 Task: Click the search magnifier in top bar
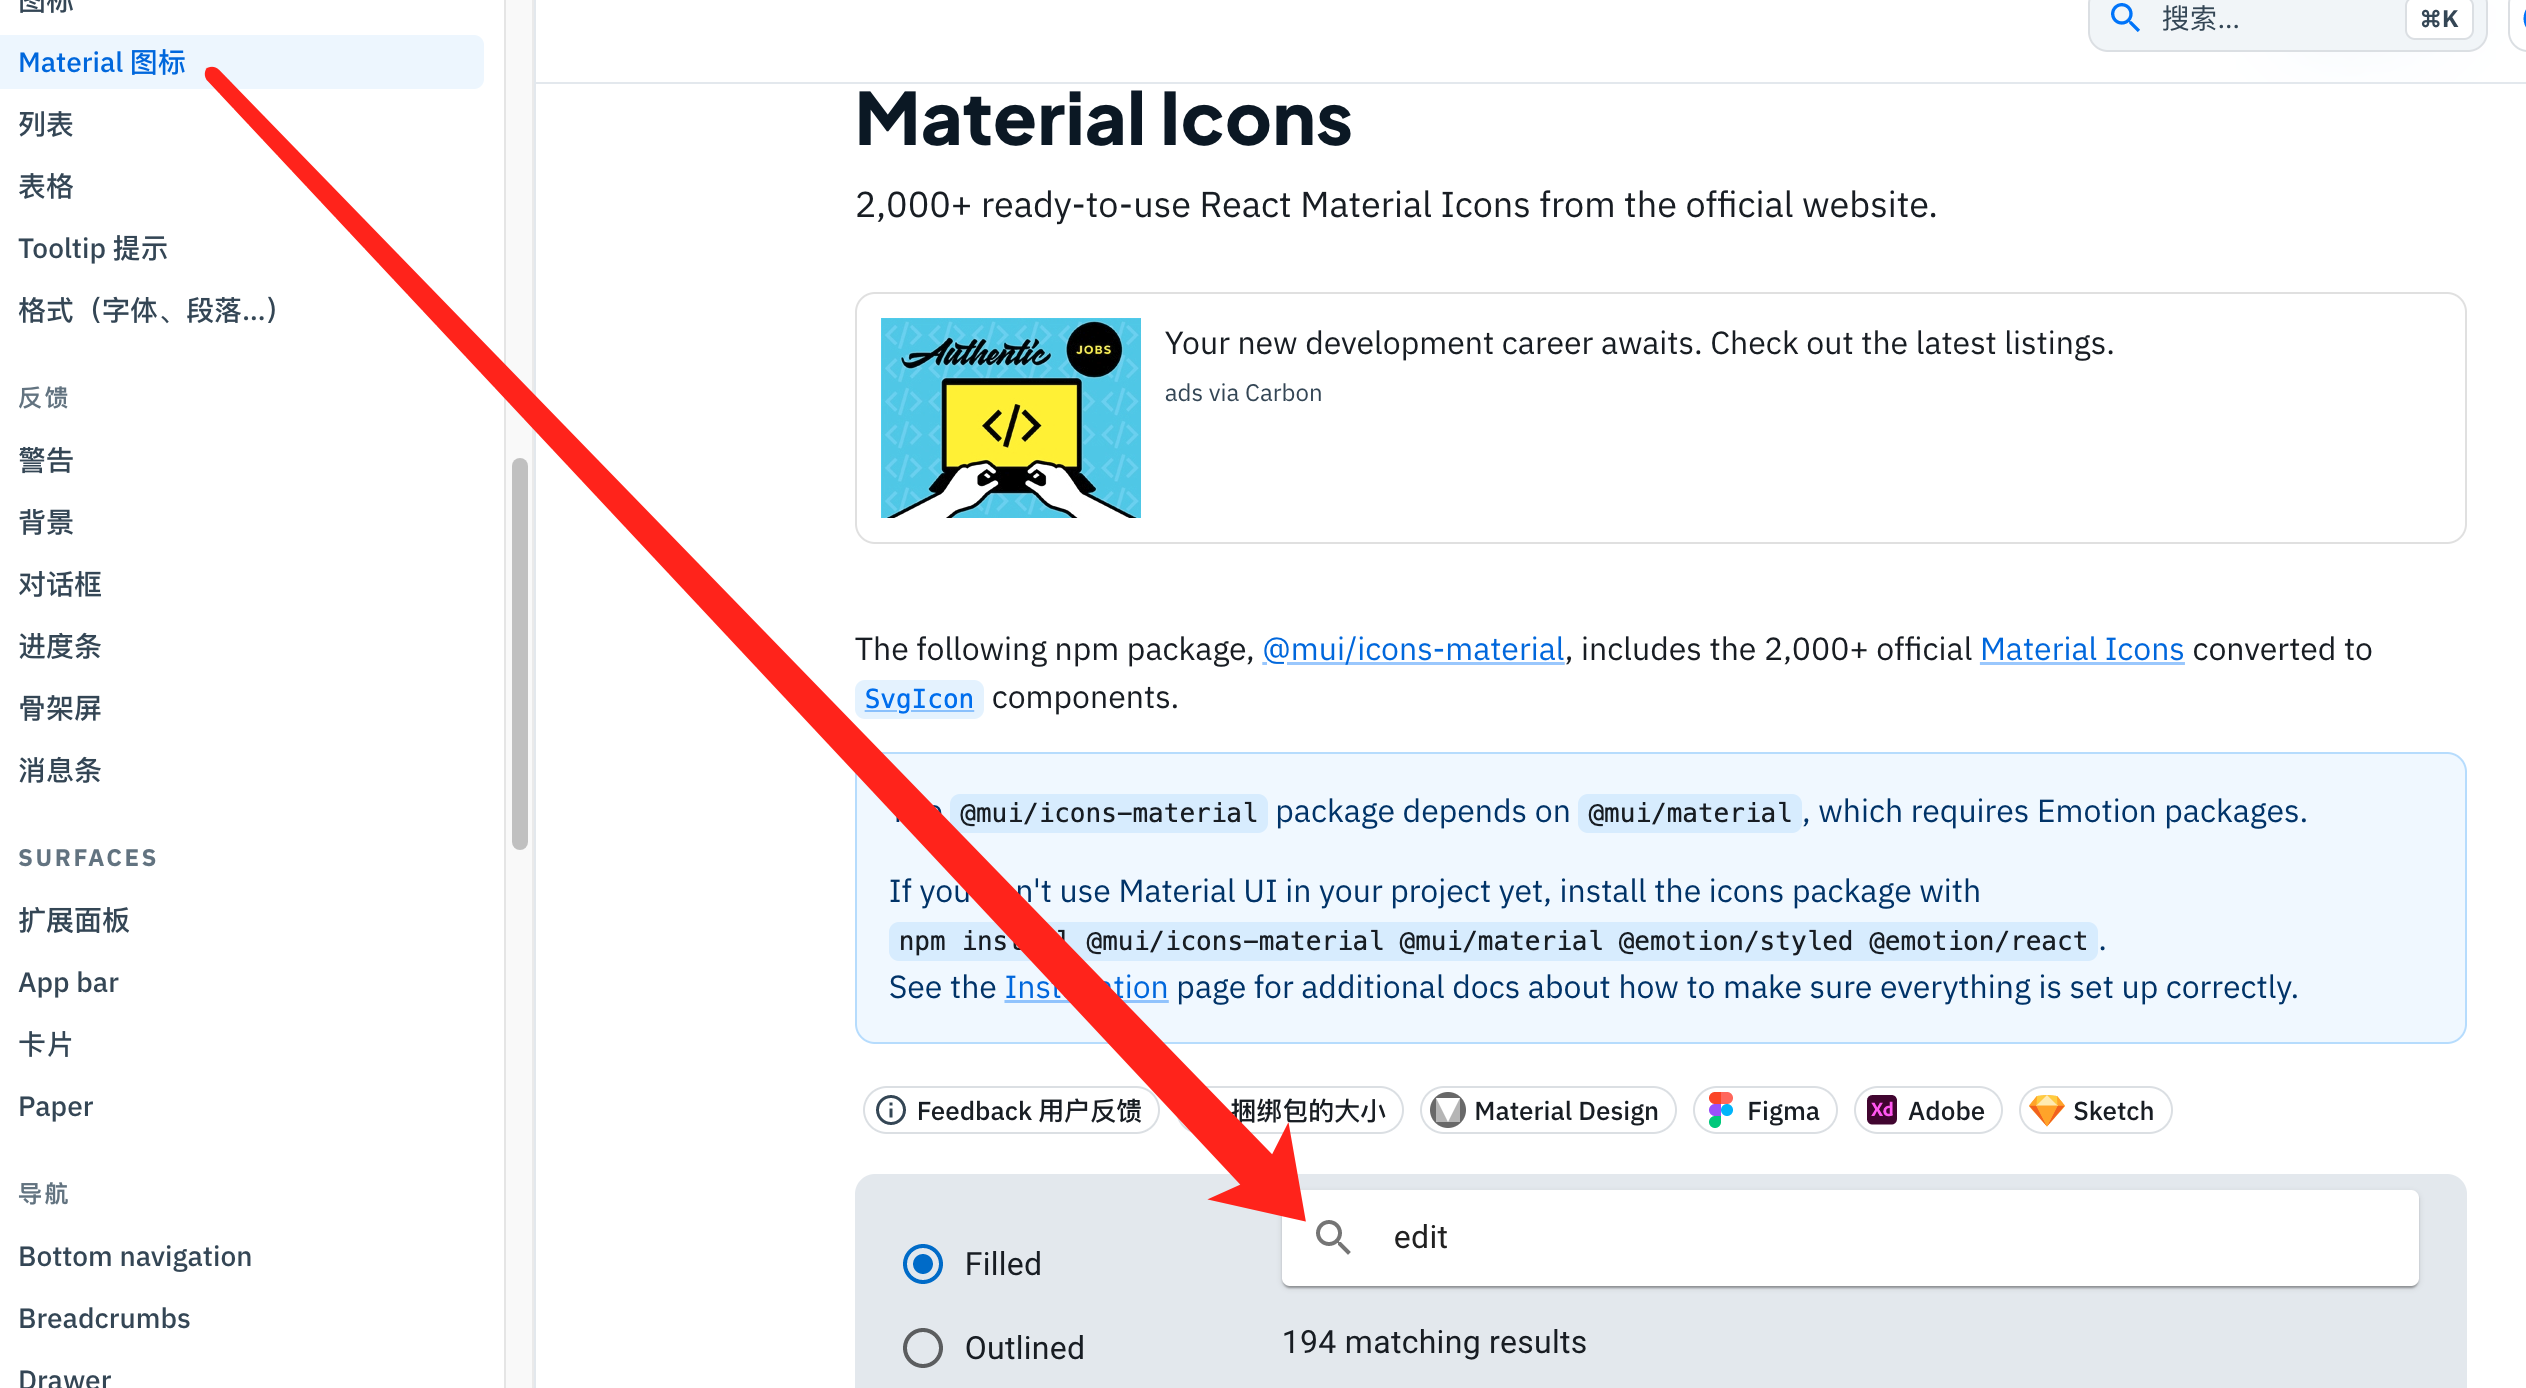click(2124, 18)
